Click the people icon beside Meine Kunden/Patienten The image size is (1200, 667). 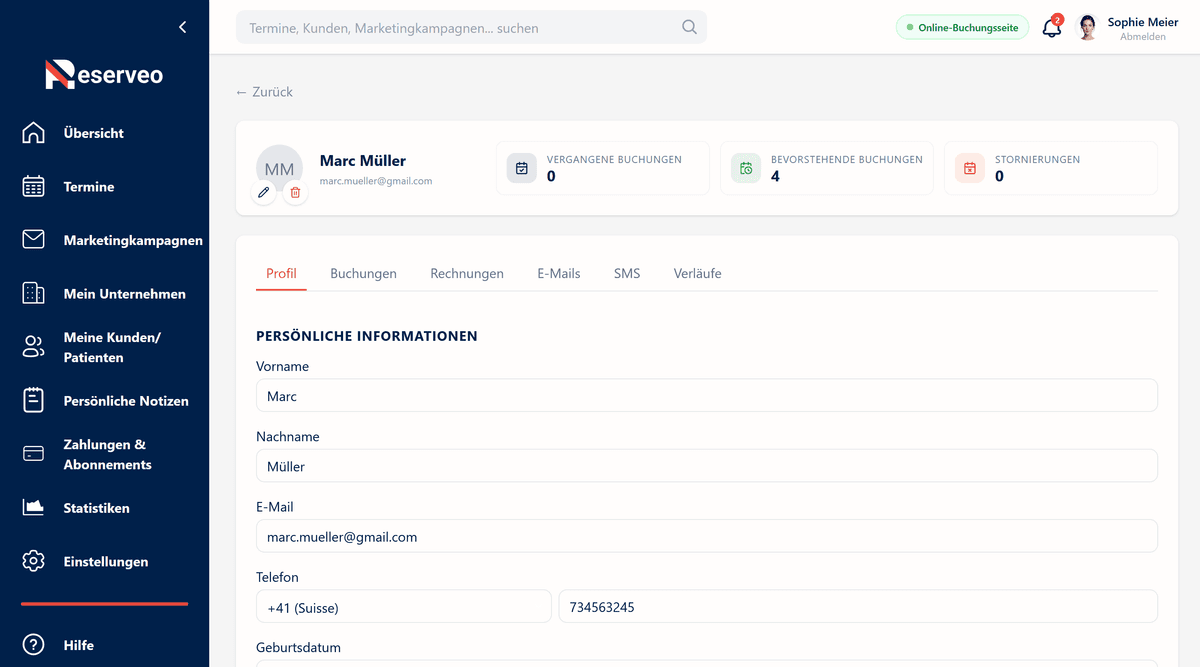tap(34, 347)
